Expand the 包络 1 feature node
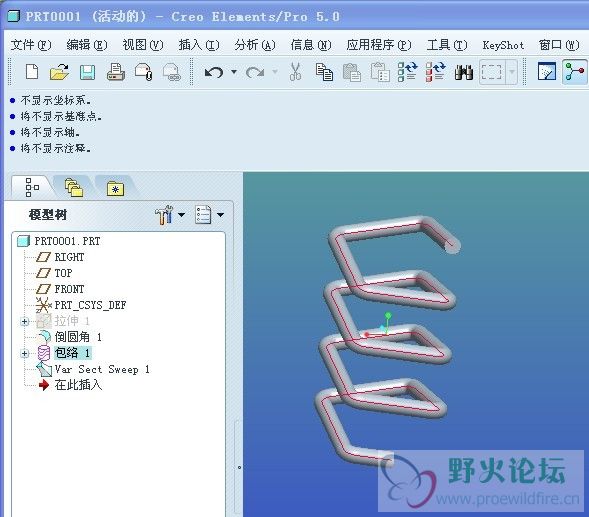Image resolution: width=589 pixels, height=517 pixels. pos(25,354)
